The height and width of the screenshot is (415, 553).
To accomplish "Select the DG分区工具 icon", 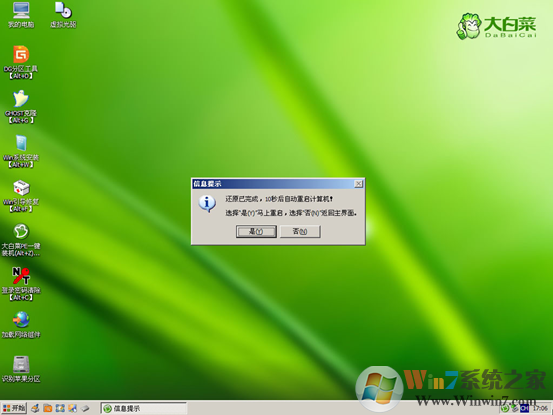I will click(x=21, y=62).
